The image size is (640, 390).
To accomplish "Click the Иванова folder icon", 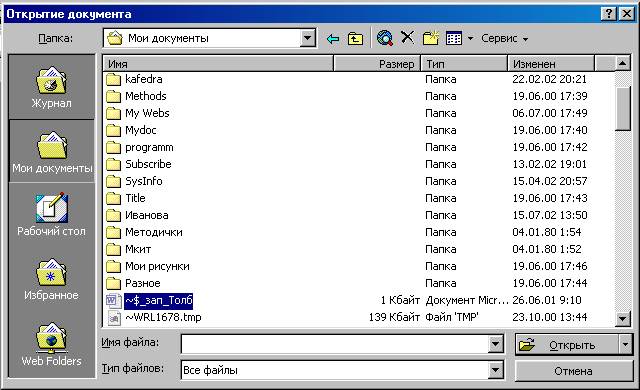I will point(113,215).
